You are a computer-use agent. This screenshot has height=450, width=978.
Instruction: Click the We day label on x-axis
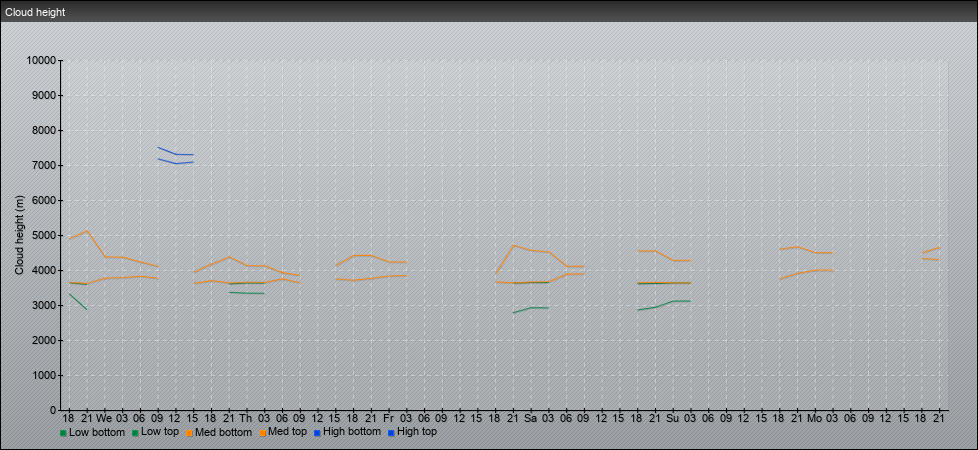pyautogui.click(x=104, y=418)
